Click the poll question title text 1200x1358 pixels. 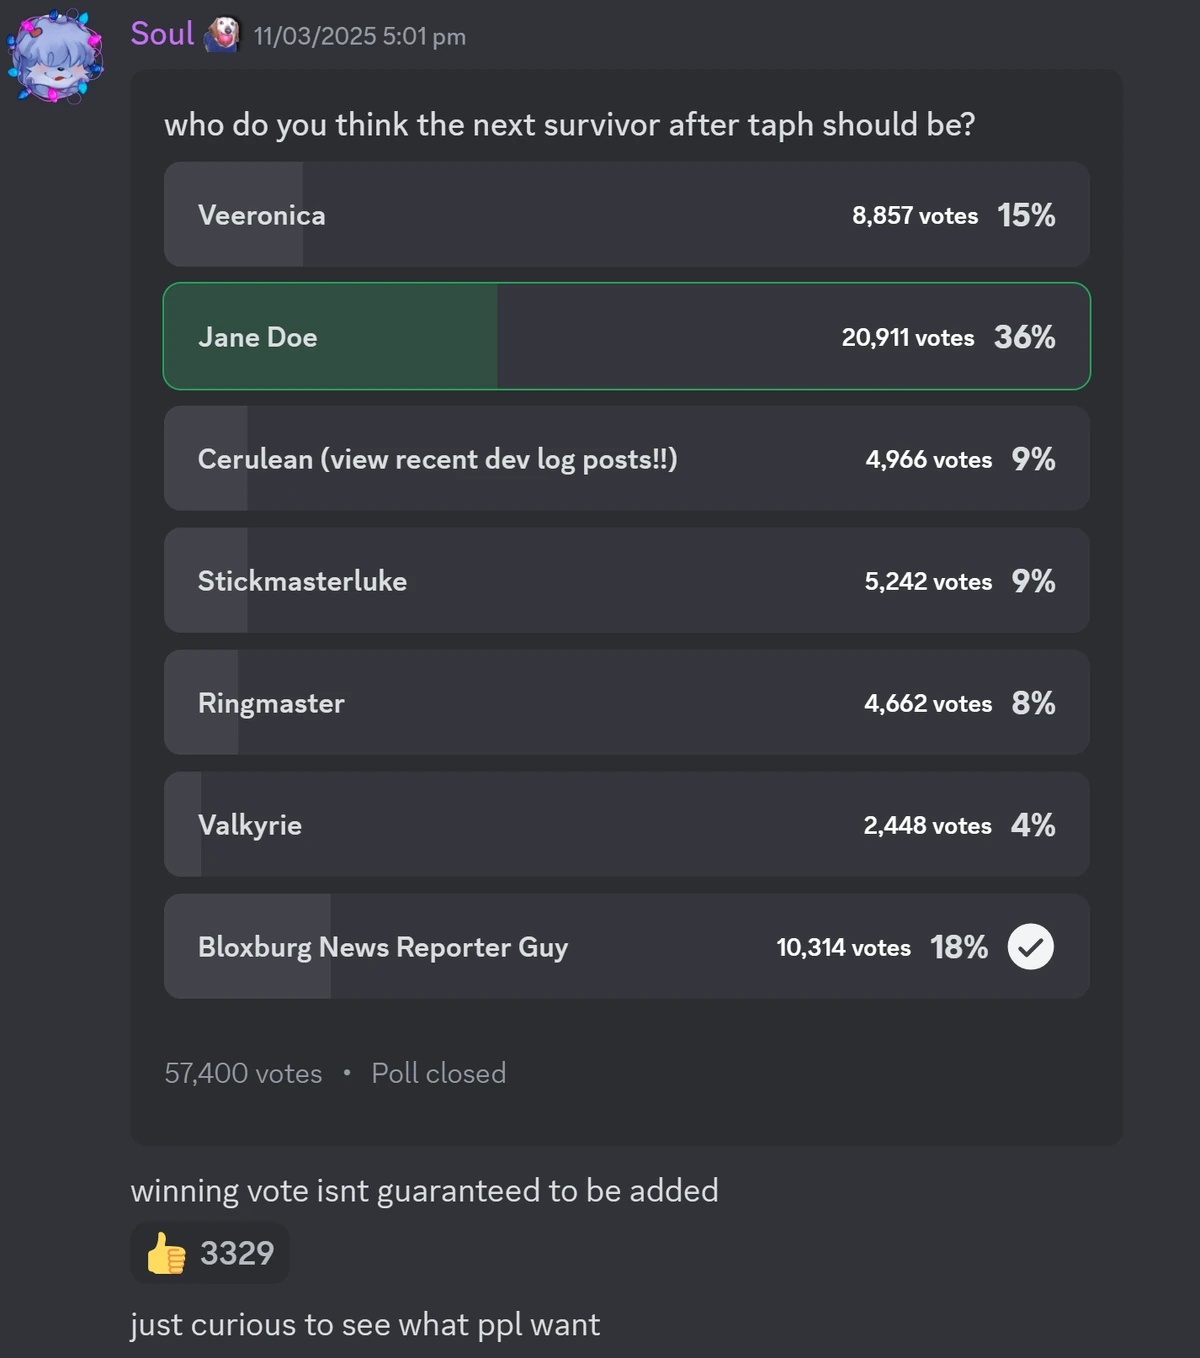point(569,124)
